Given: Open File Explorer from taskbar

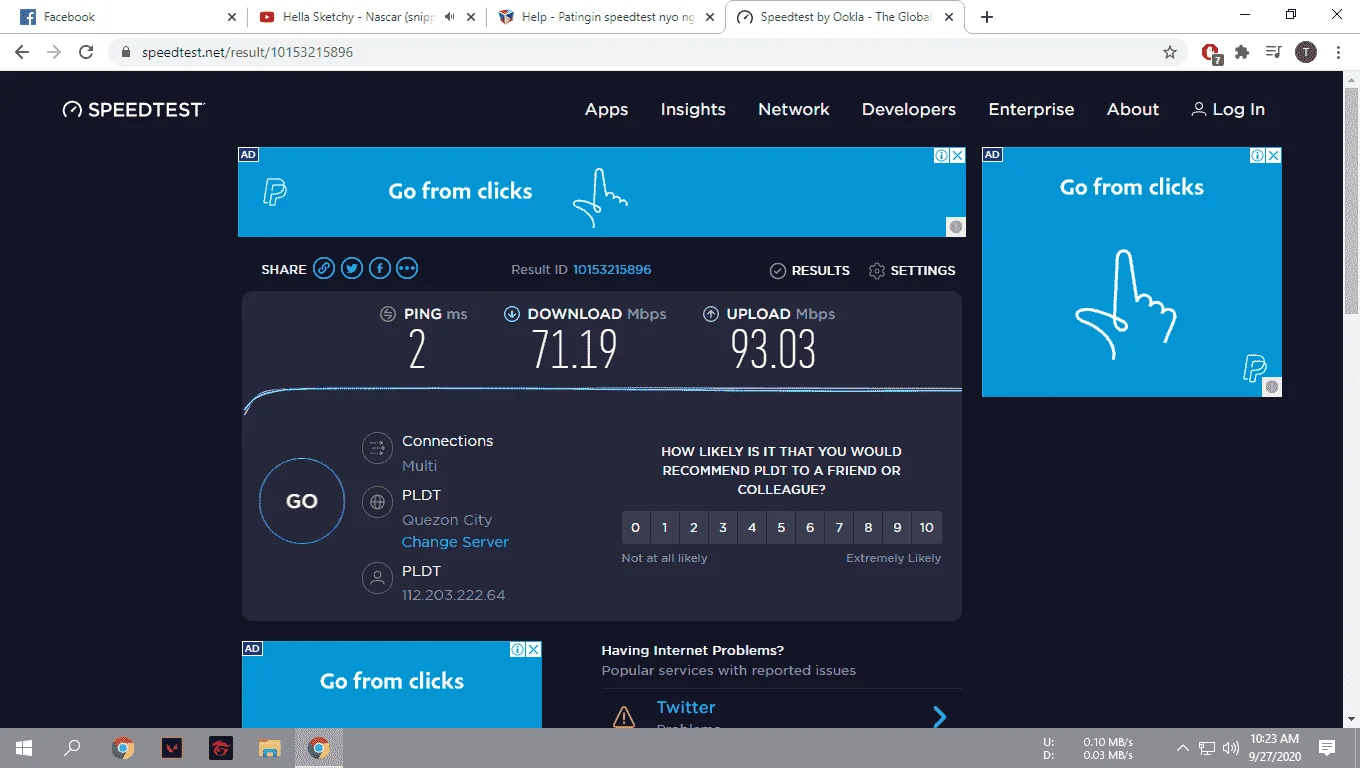Looking at the screenshot, I should coord(270,748).
